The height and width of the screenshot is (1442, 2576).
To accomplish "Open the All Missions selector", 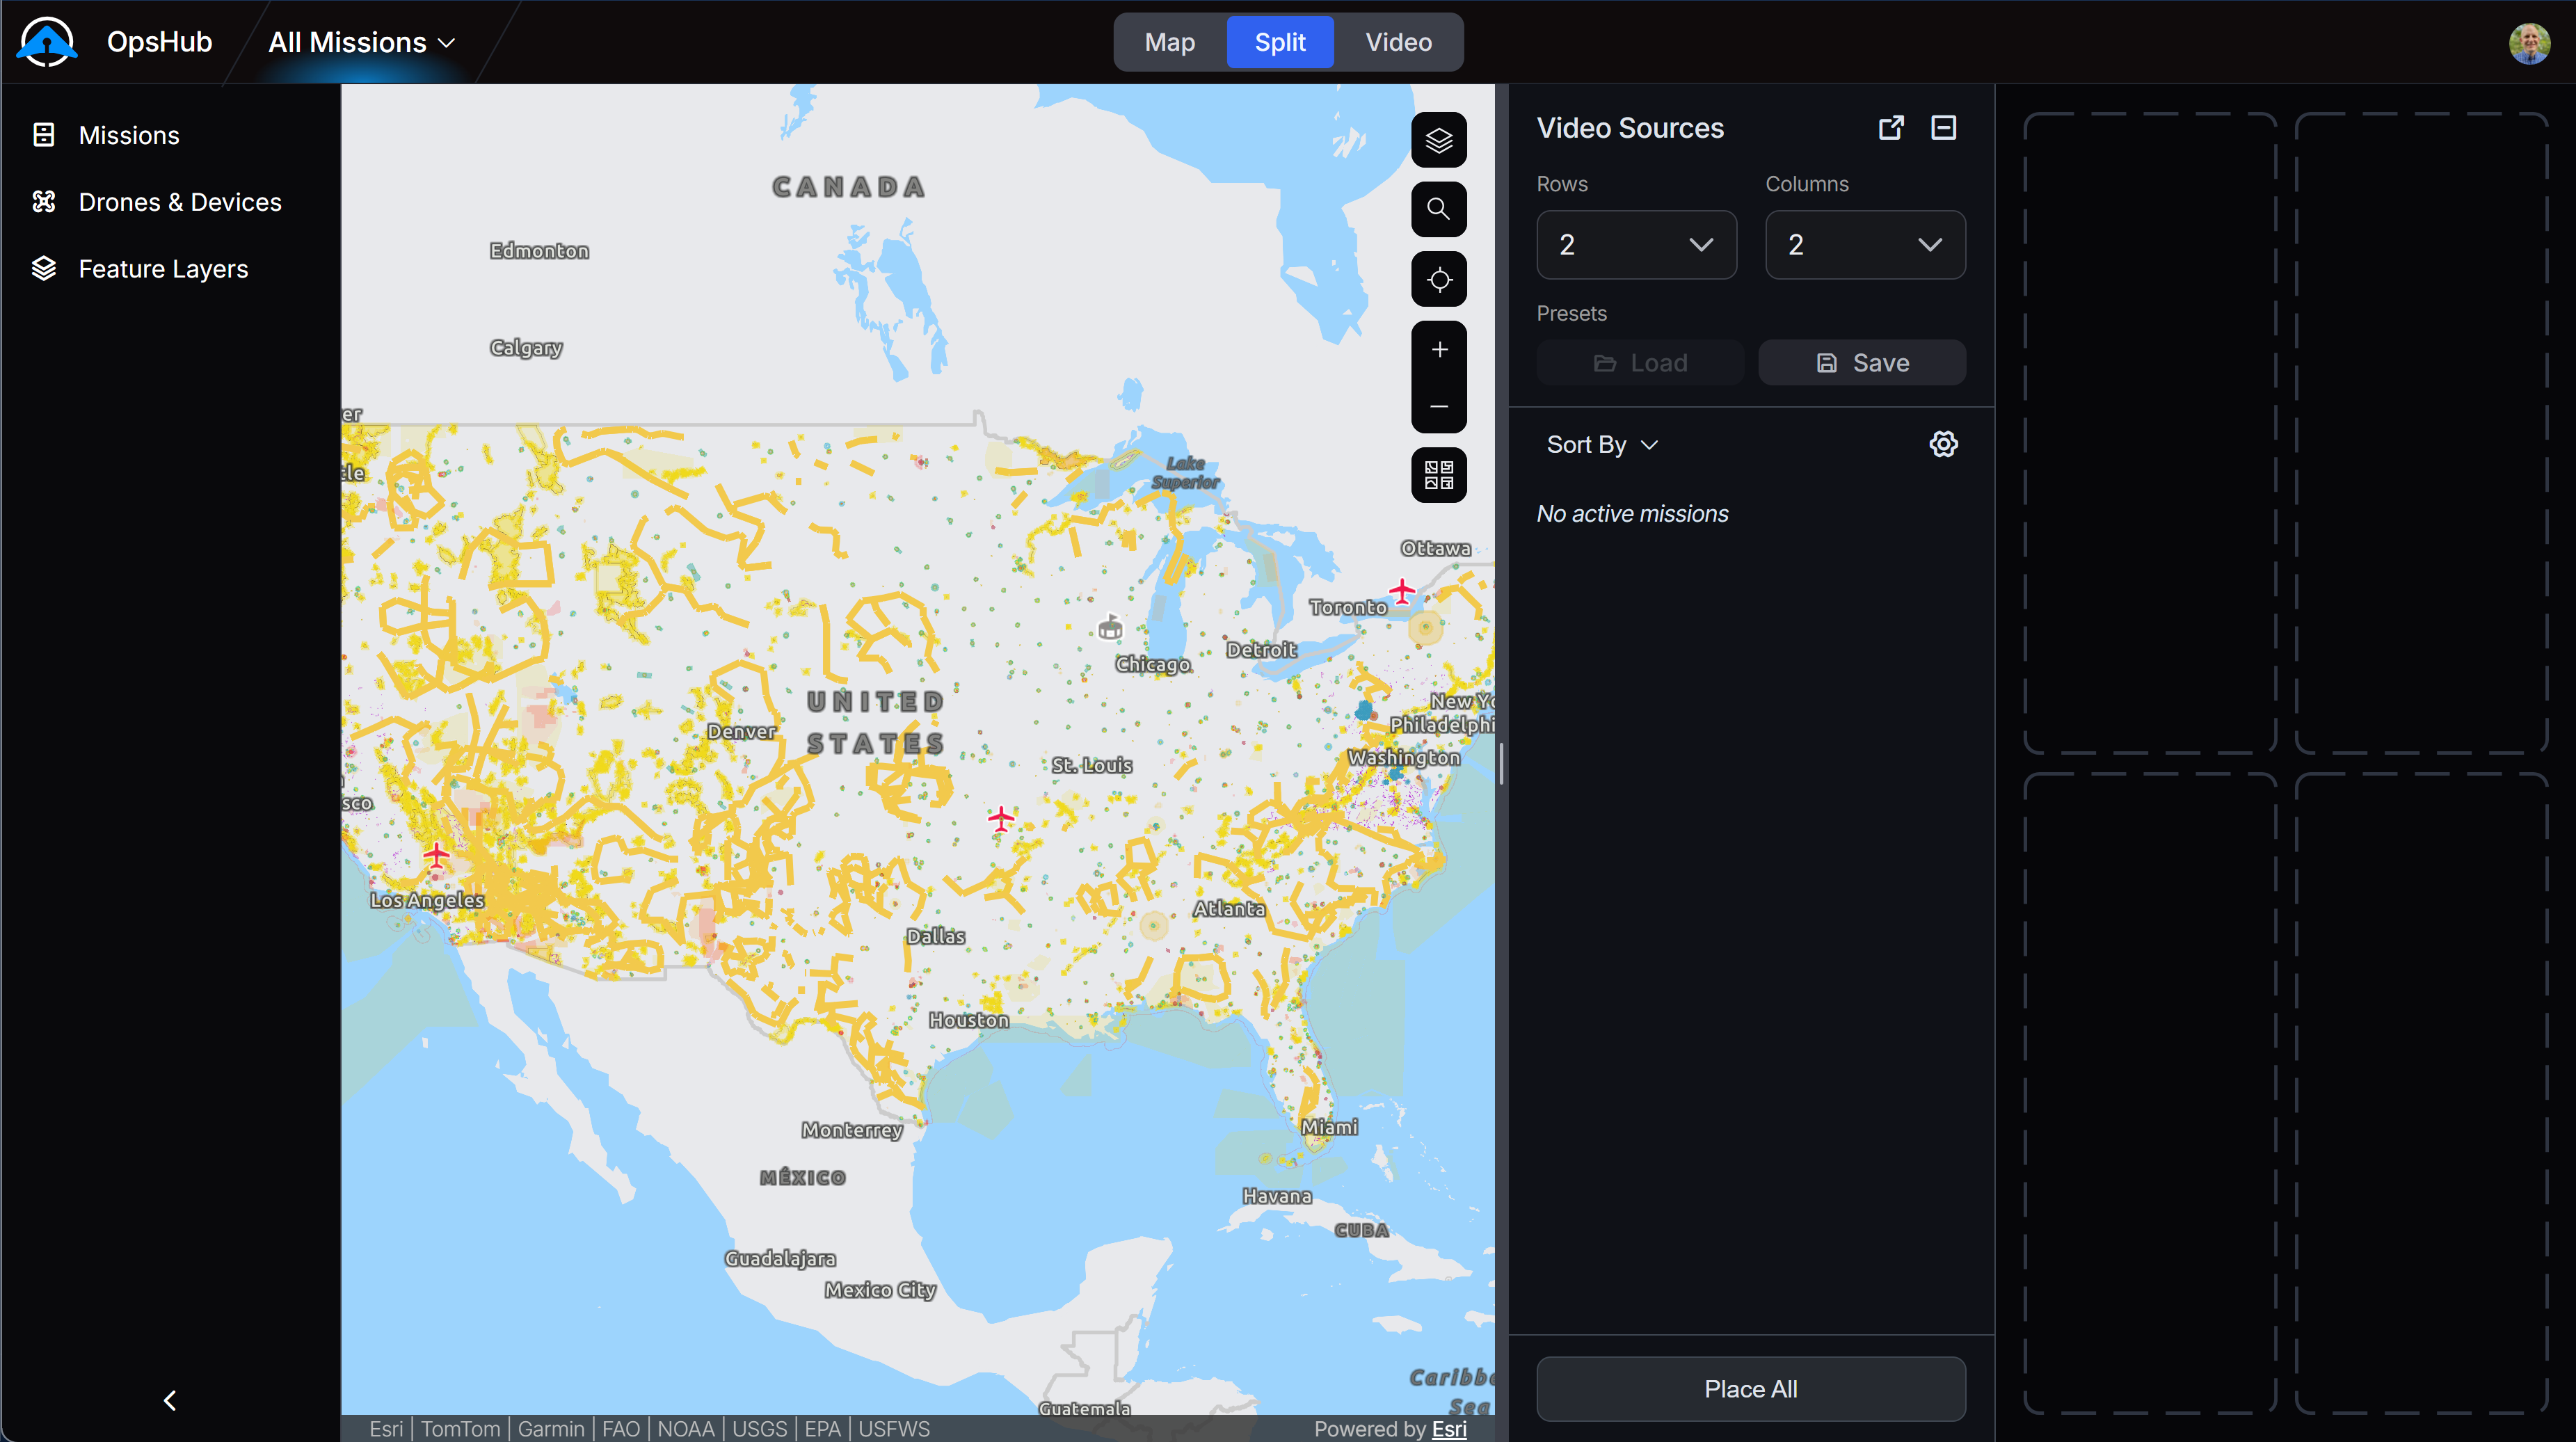I will click(361, 42).
